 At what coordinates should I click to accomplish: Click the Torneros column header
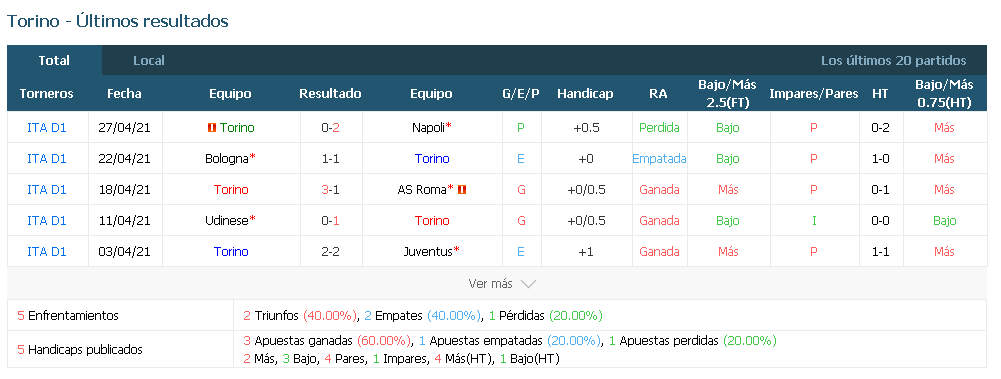click(x=47, y=94)
